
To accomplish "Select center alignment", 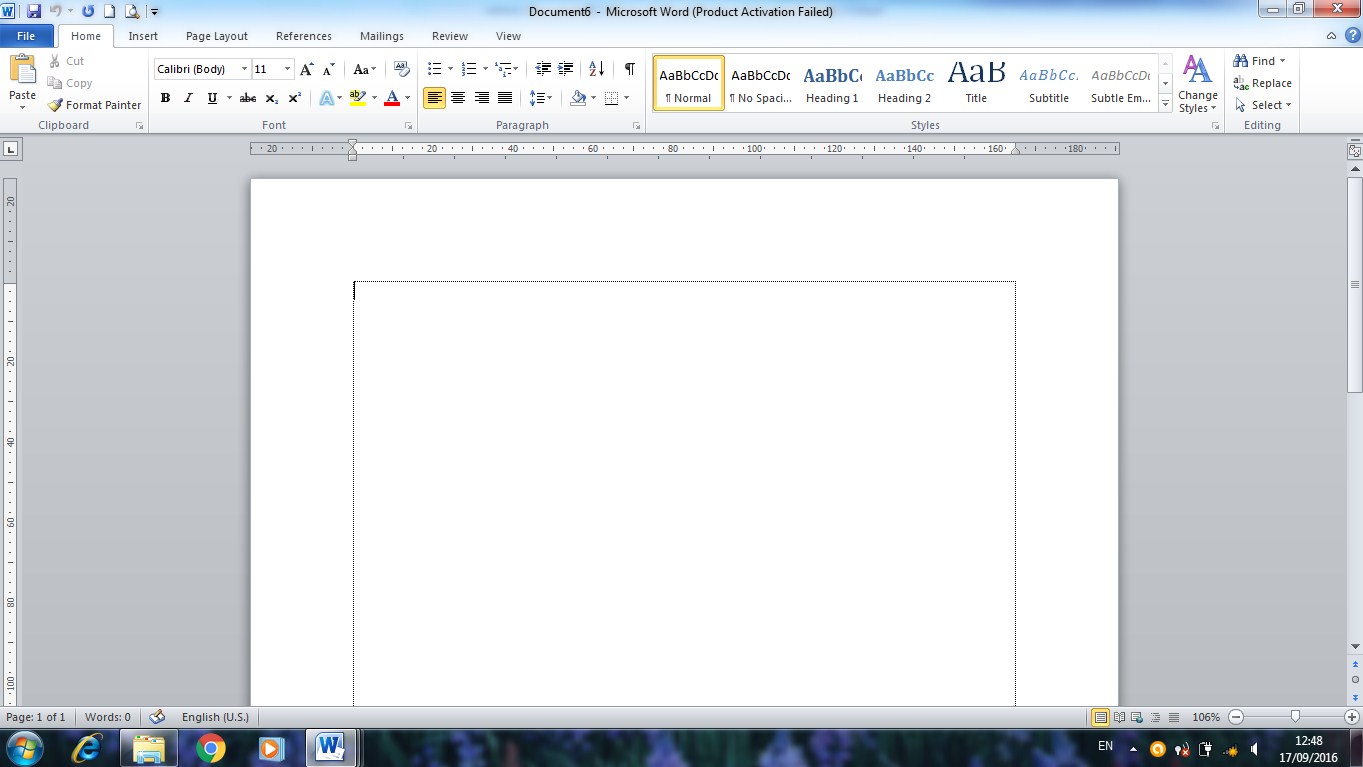I will pos(457,98).
